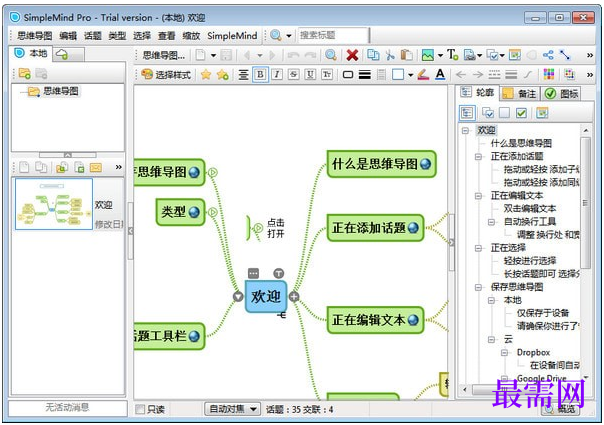Open the cloud tab in the left panel
This screenshot has width=604, height=425.
point(68,55)
